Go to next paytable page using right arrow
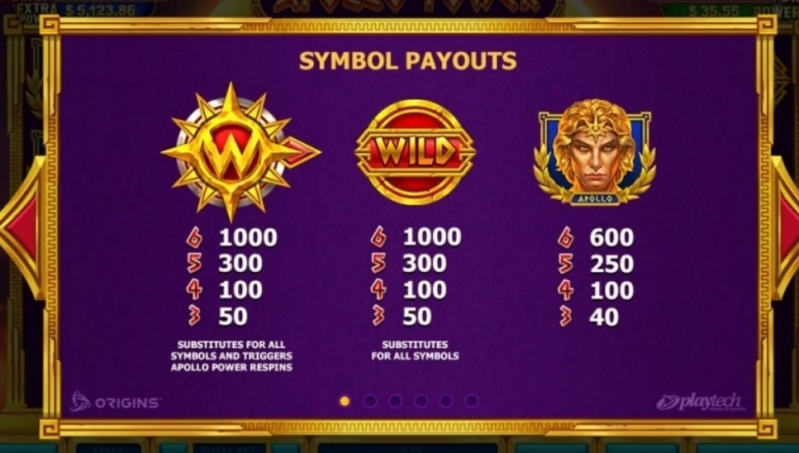Viewport: 799px width, 453px height. (786, 228)
